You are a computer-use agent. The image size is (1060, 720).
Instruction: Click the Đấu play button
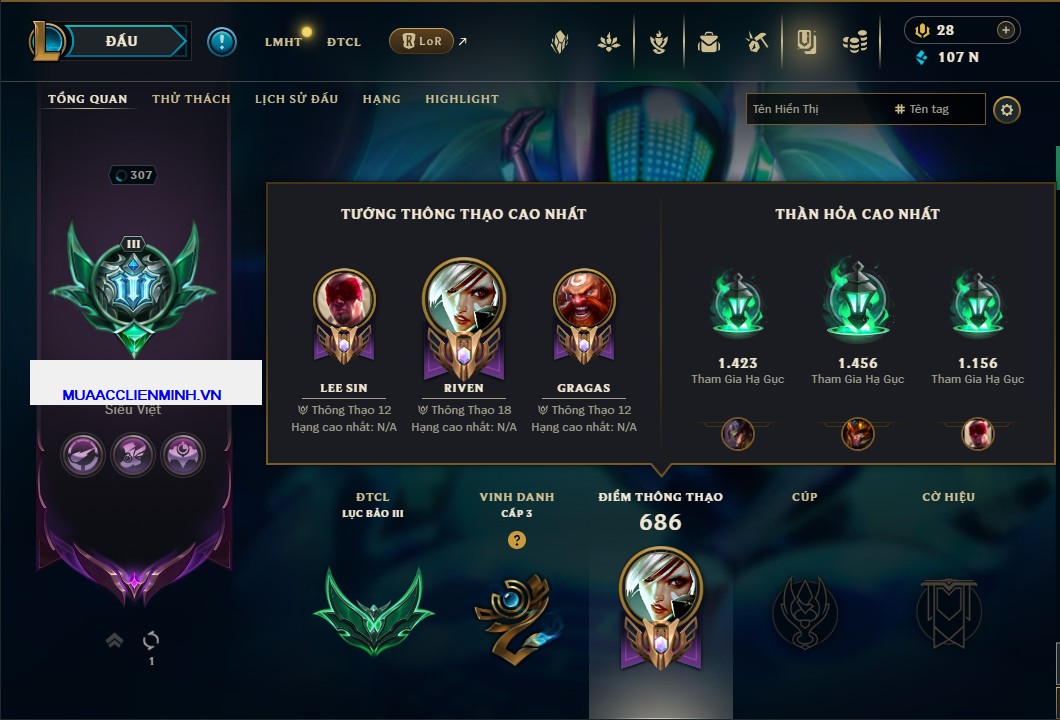[122, 41]
